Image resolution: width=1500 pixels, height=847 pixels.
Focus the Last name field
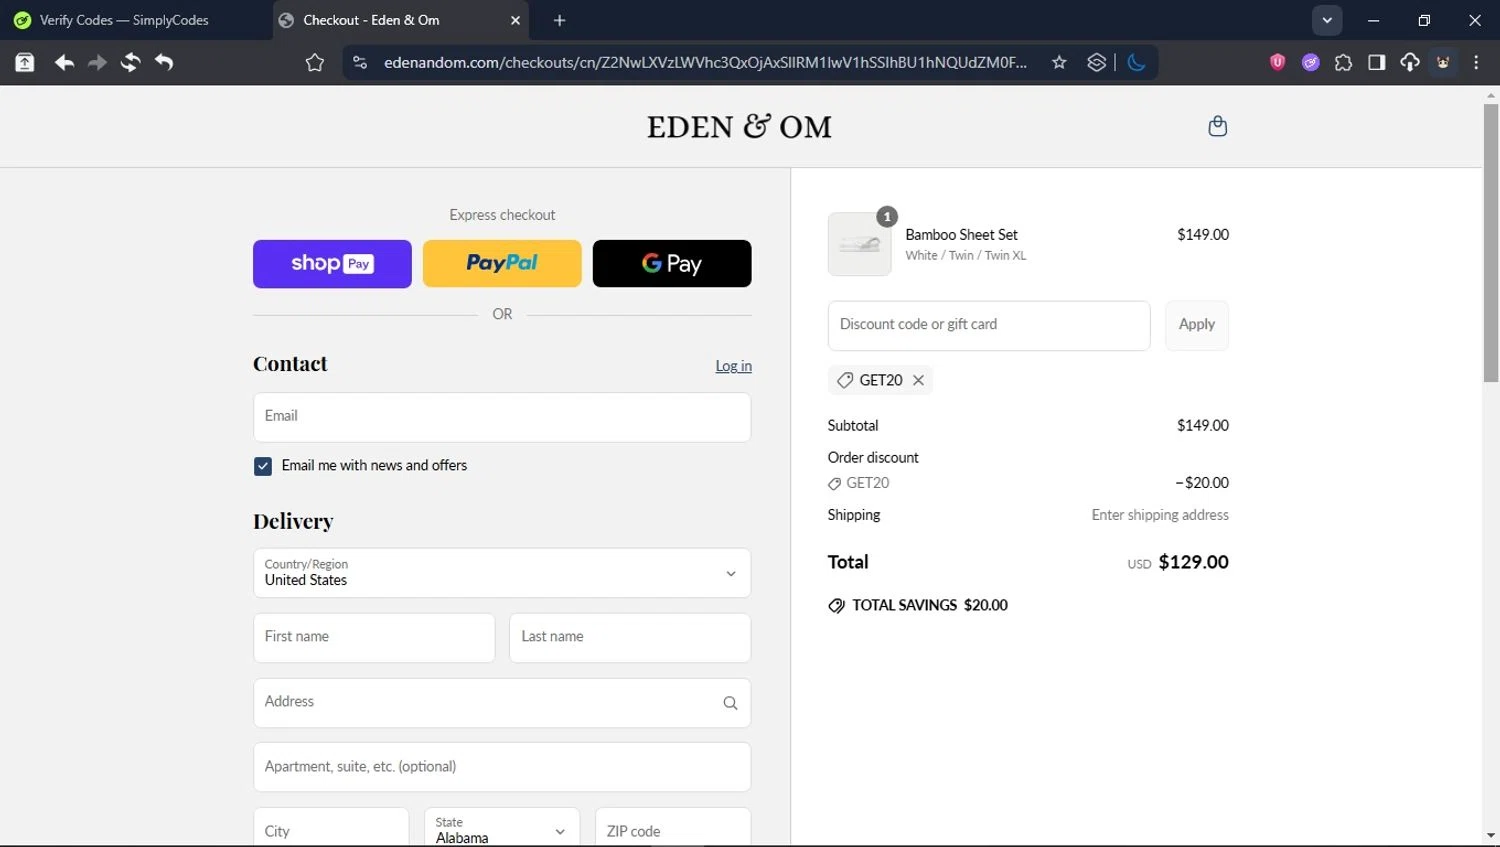(630, 638)
